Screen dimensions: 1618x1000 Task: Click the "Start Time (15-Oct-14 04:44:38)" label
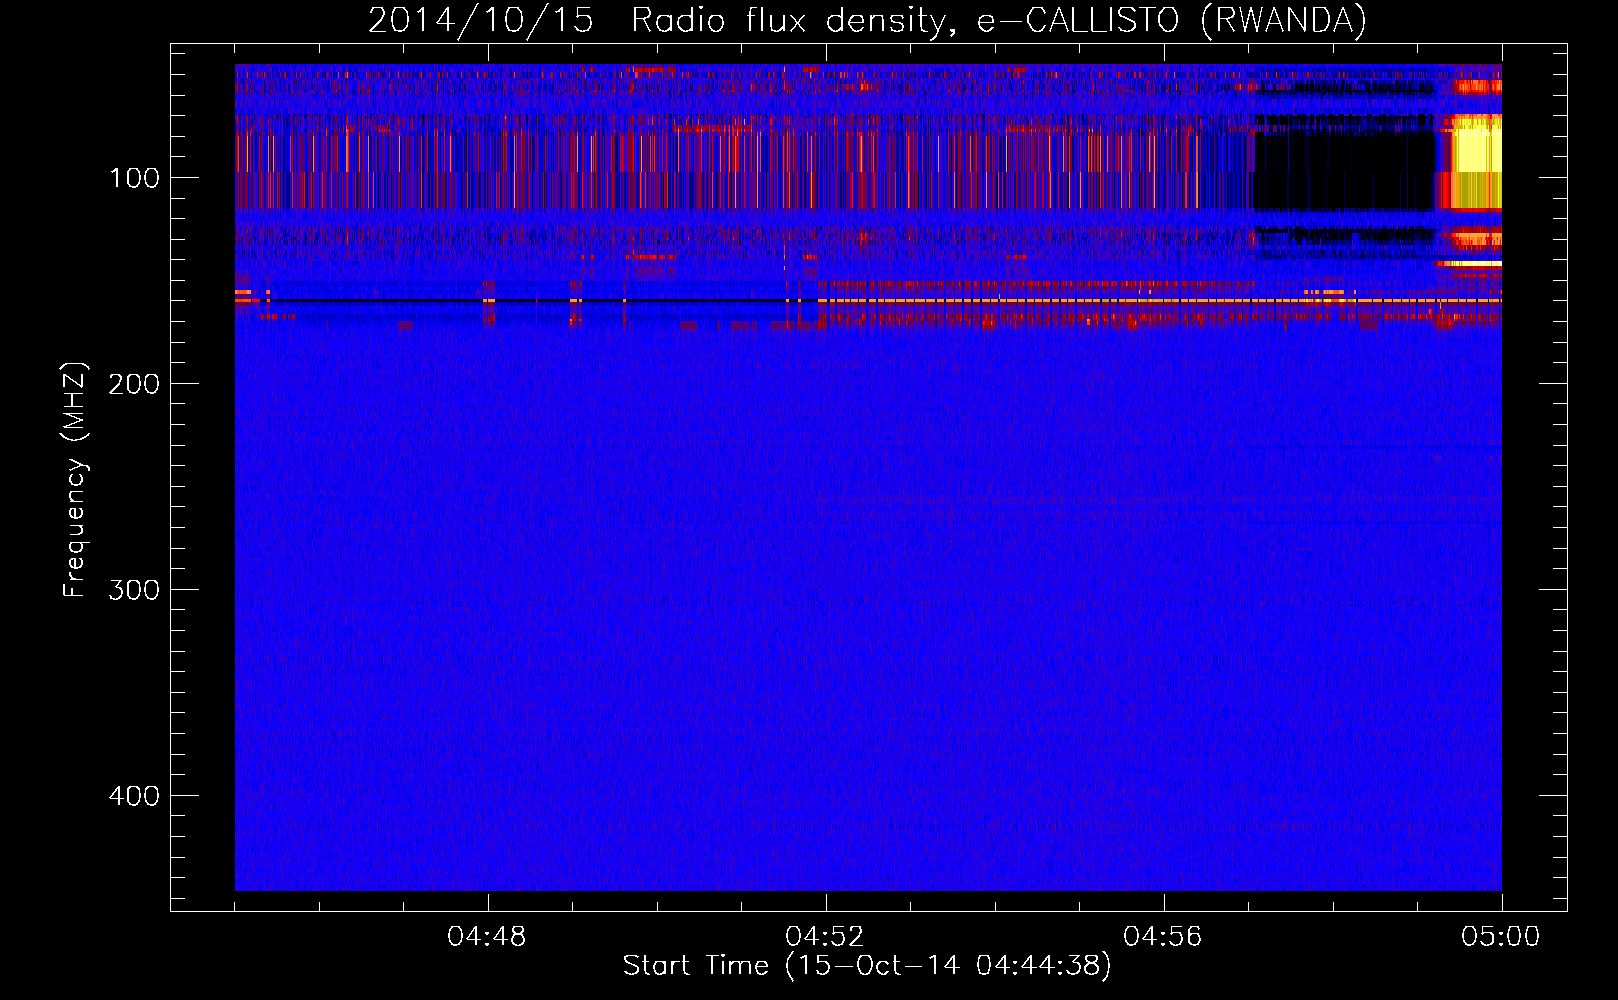click(x=867, y=965)
